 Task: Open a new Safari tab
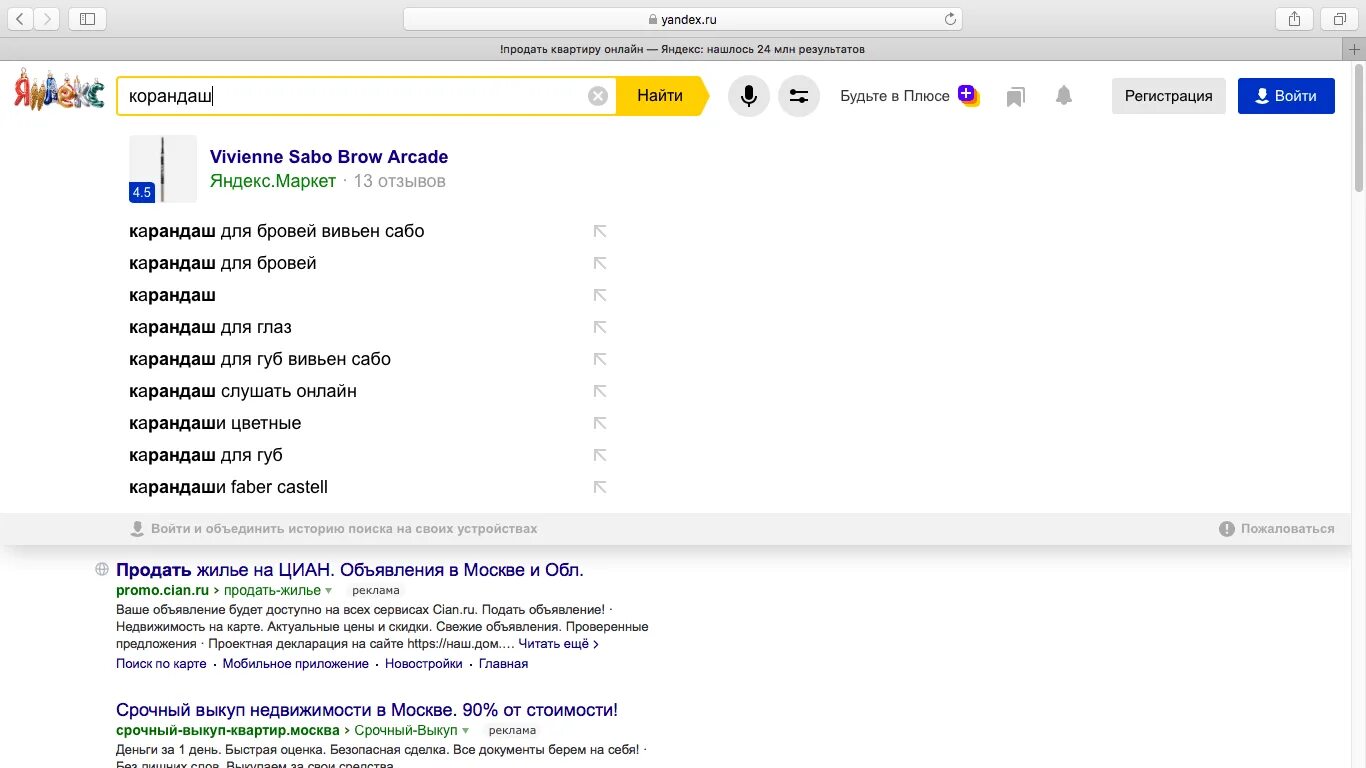1355,49
